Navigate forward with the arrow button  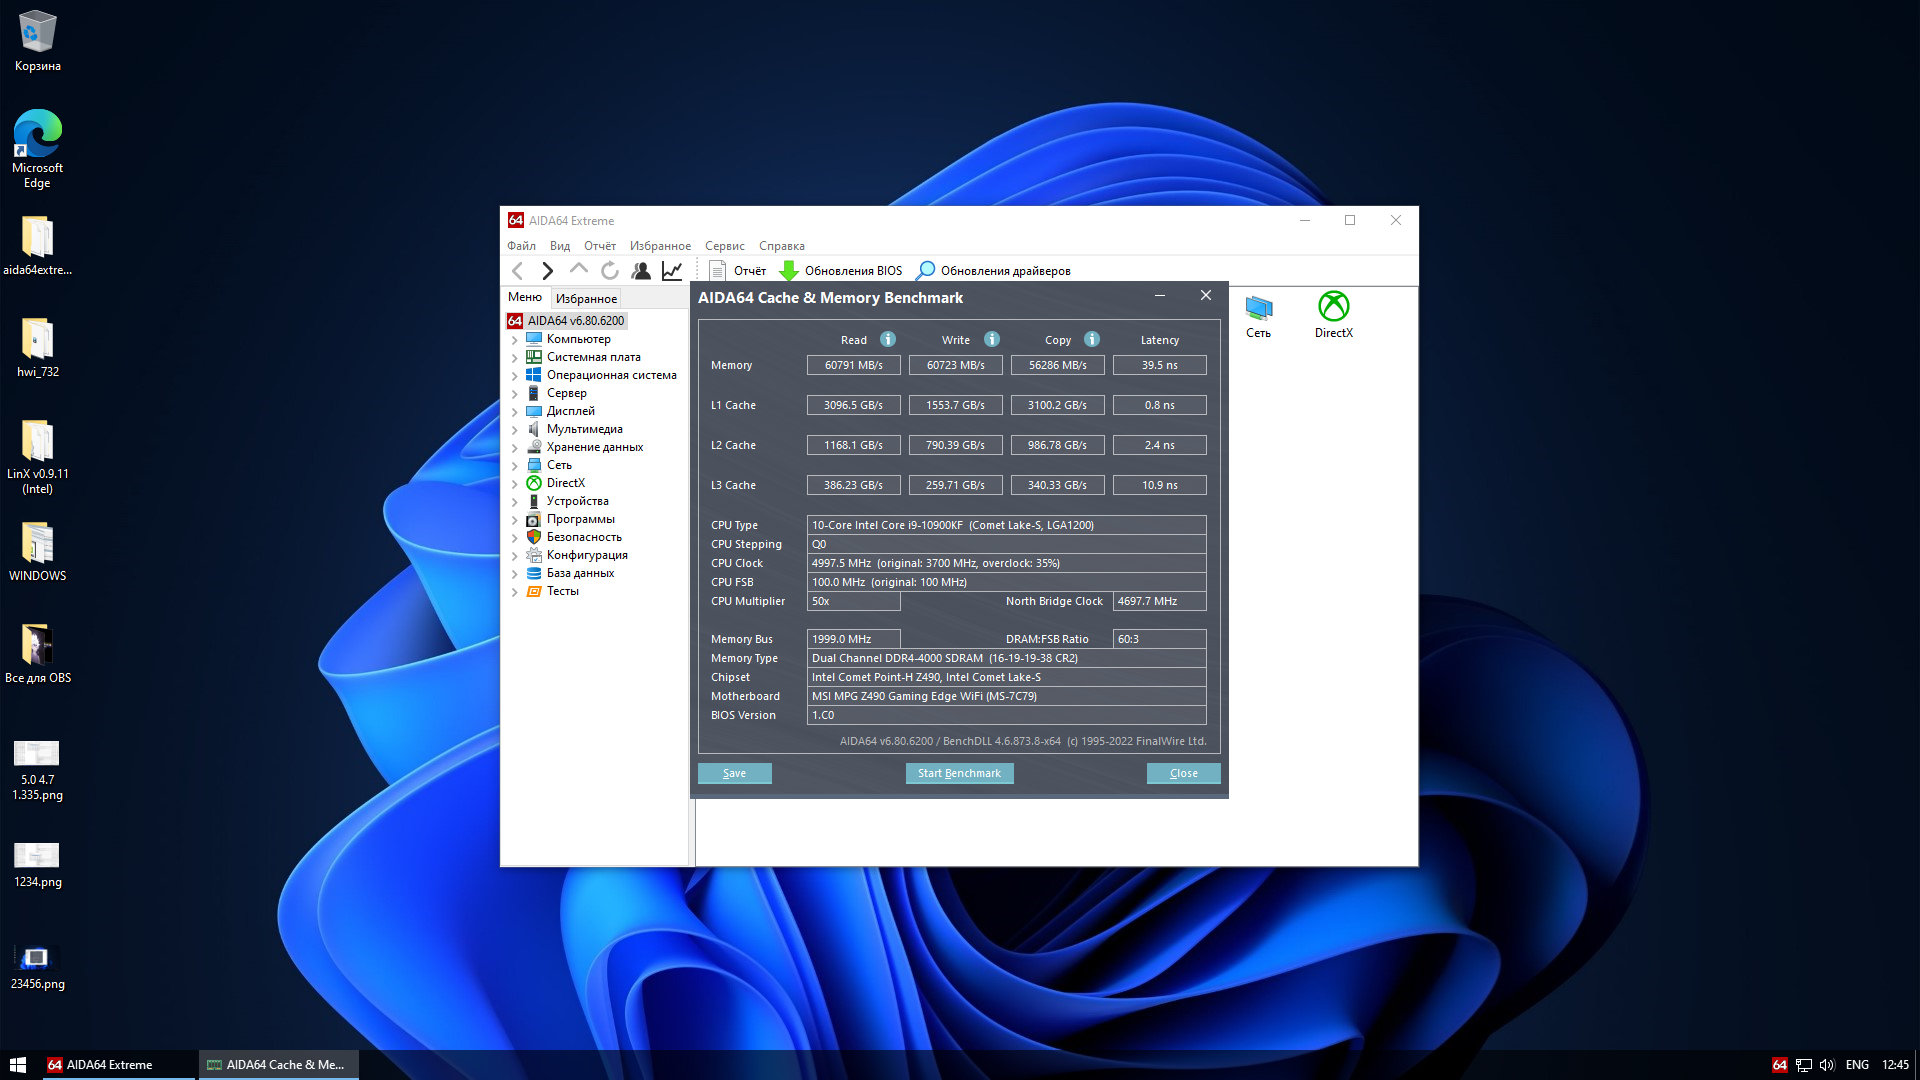(547, 270)
